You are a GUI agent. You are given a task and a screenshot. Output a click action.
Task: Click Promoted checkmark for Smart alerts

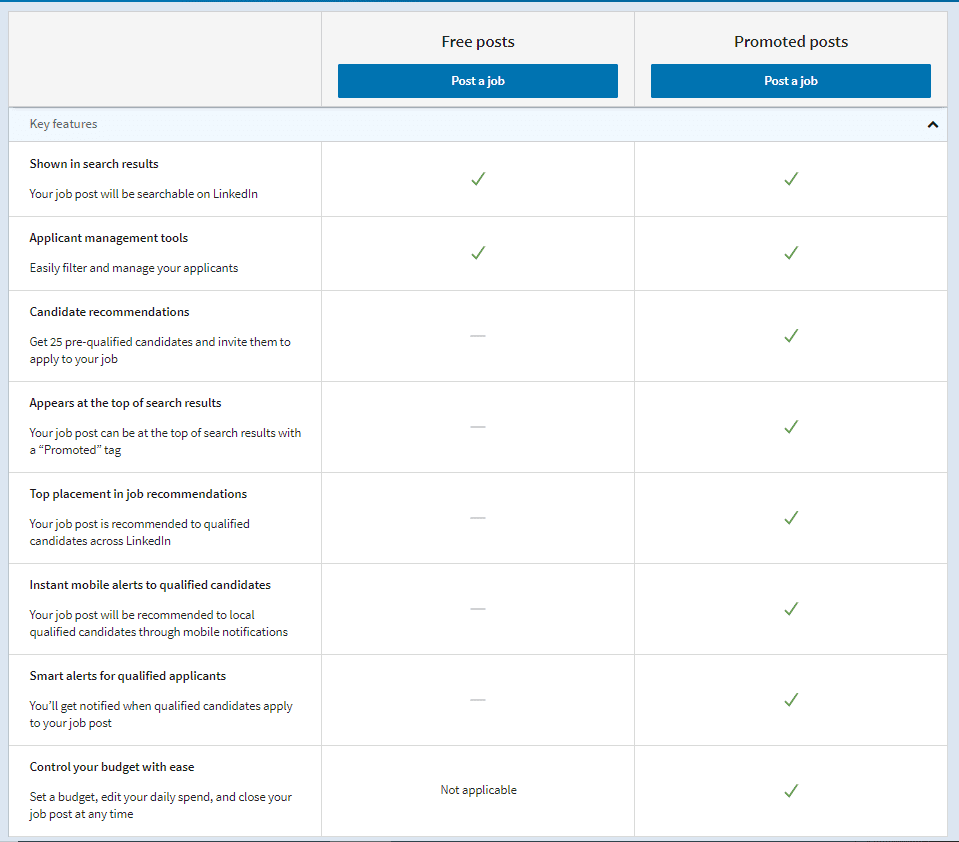791,700
